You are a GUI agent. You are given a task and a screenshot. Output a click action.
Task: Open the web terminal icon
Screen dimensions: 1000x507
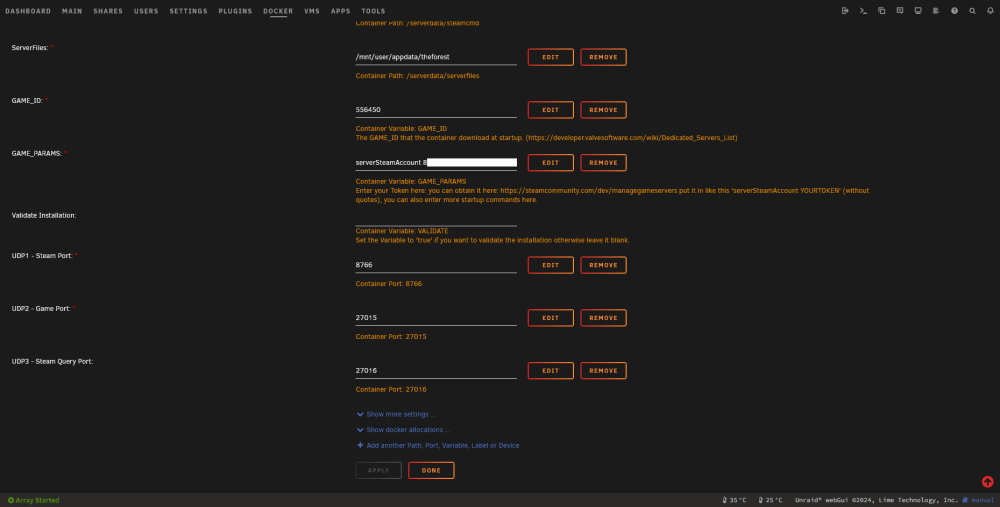click(x=864, y=11)
